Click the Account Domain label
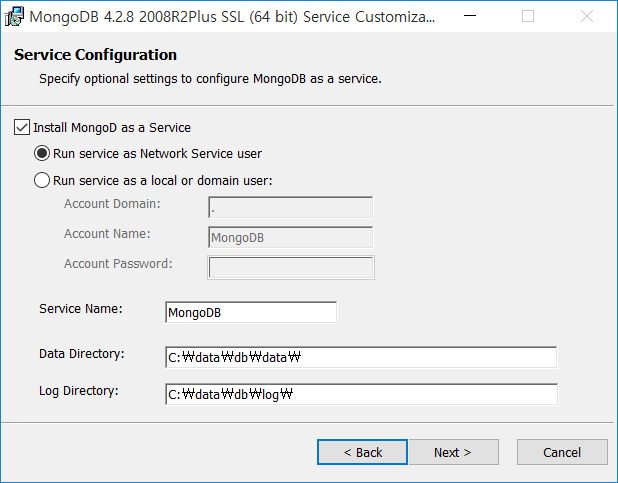Screen dimensions: 618x483 pyautogui.click(x=112, y=204)
